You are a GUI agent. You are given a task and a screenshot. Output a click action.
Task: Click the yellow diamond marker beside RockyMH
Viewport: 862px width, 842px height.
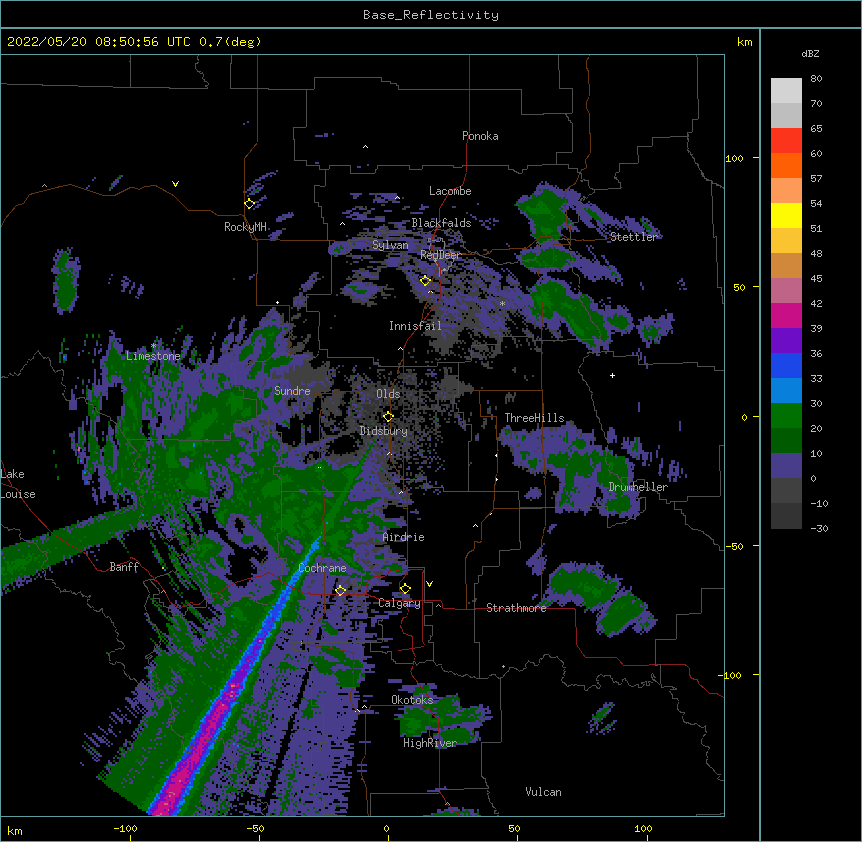250,204
